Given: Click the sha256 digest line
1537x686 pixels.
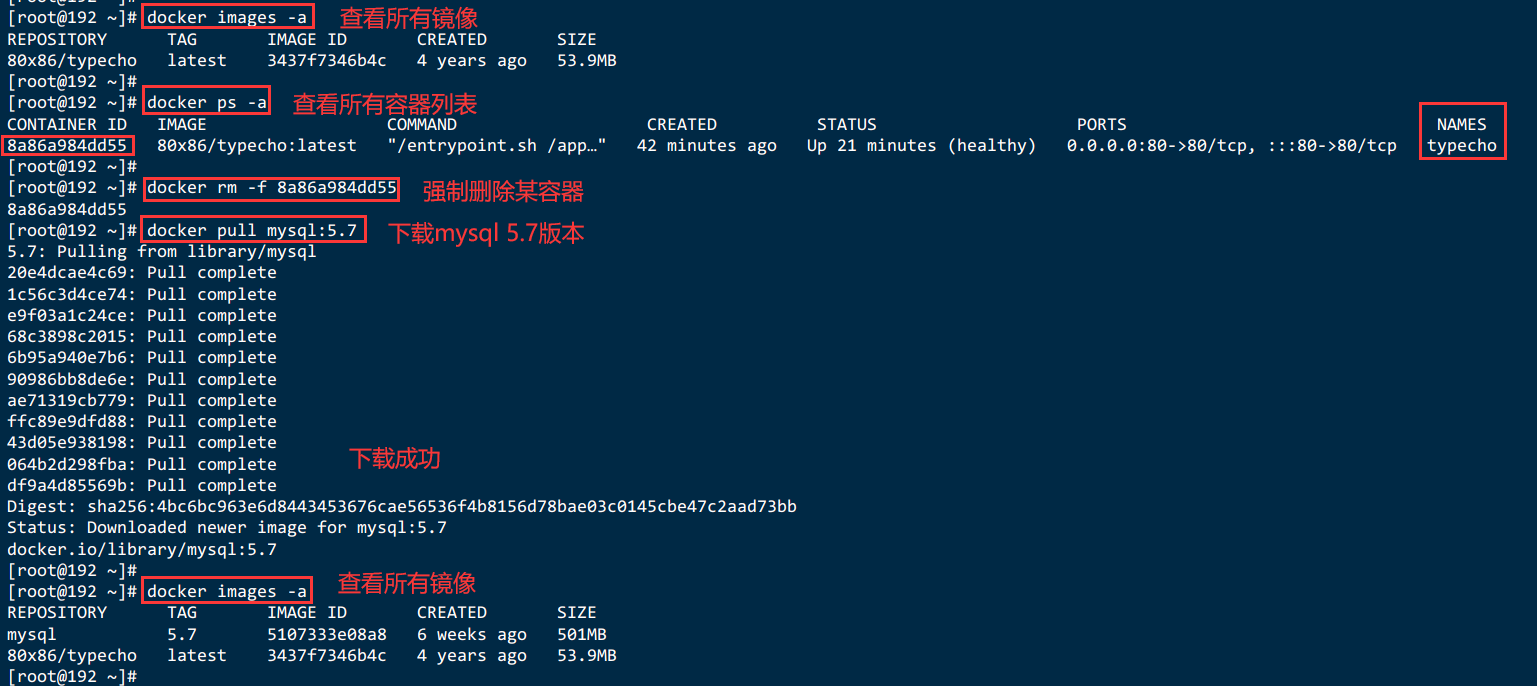Looking at the screenshot, I should [402, 507].
